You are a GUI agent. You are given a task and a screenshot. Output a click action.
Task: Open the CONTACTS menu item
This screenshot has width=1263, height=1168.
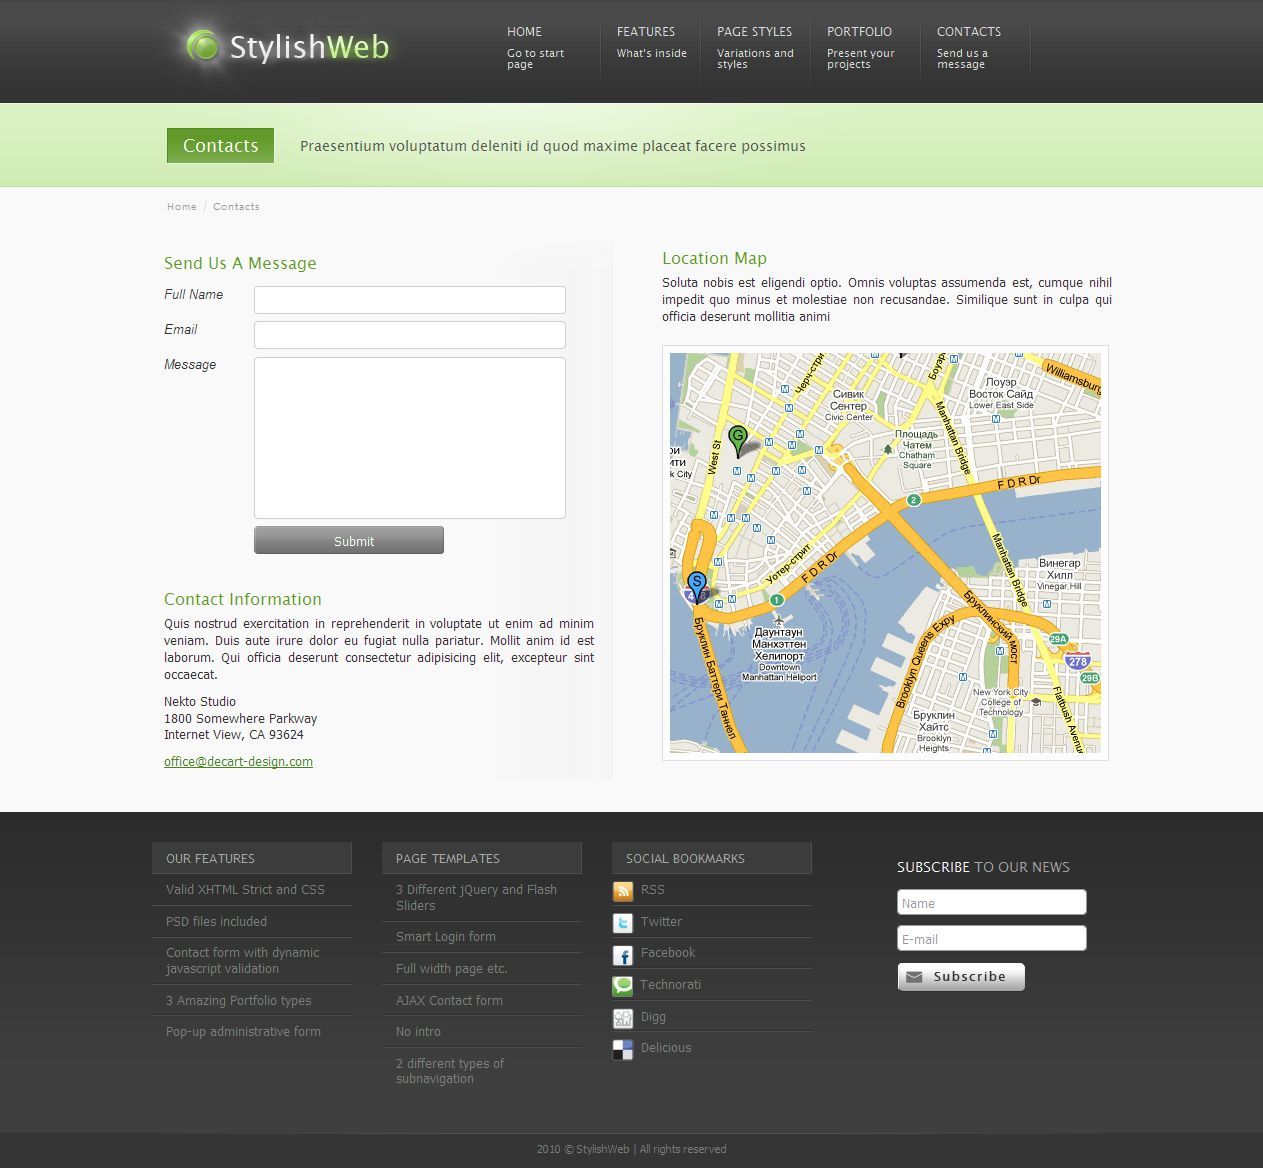coord(968,31)
